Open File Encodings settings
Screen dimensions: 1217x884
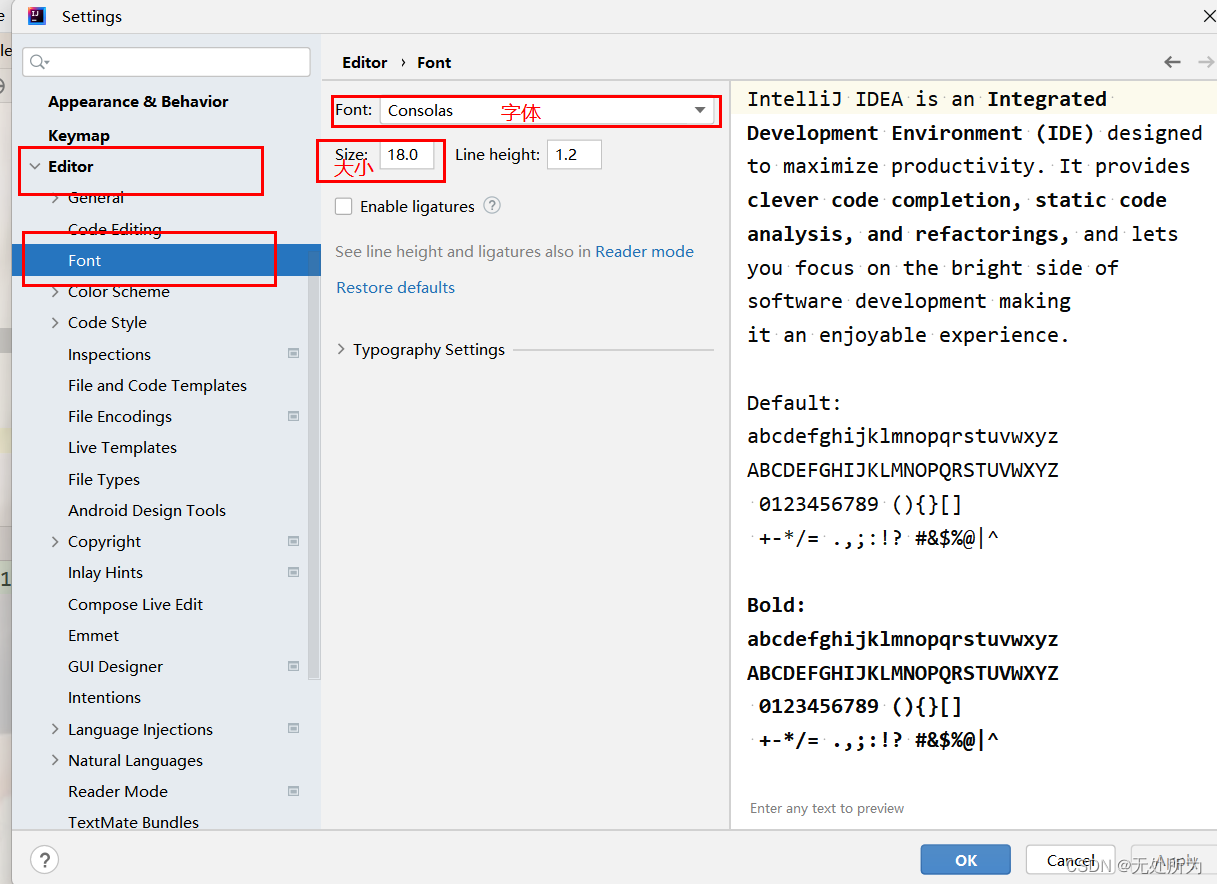tap(120, 416)
